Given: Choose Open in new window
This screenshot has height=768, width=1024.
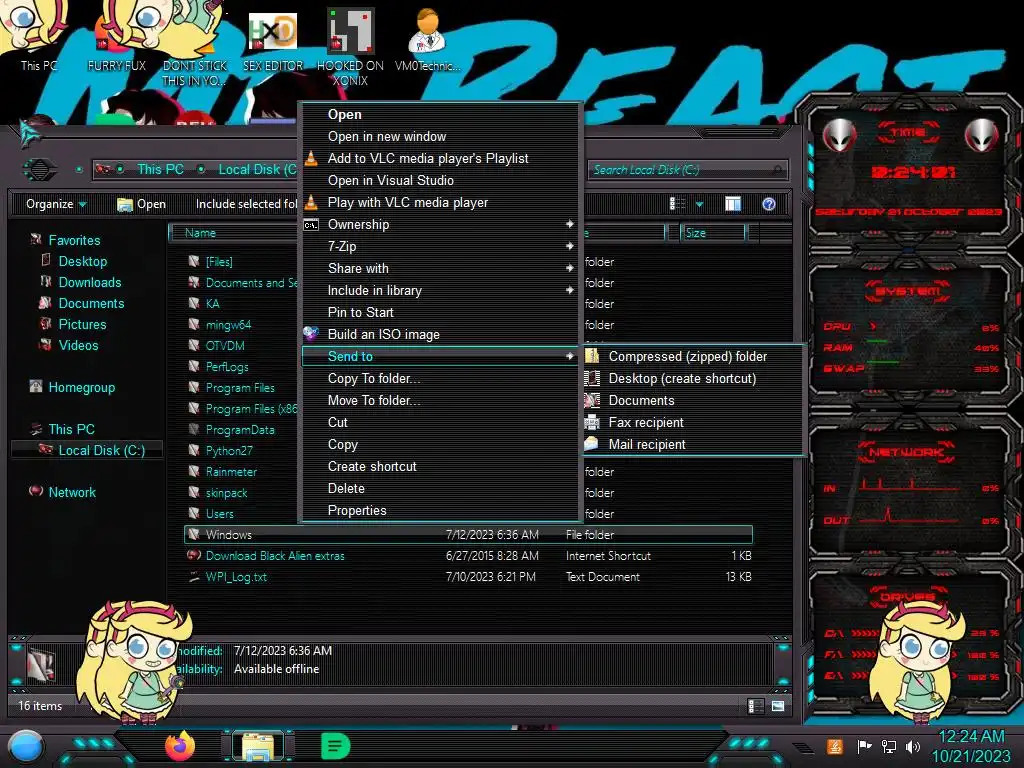Looking at the screenshot, I should 441,136.
